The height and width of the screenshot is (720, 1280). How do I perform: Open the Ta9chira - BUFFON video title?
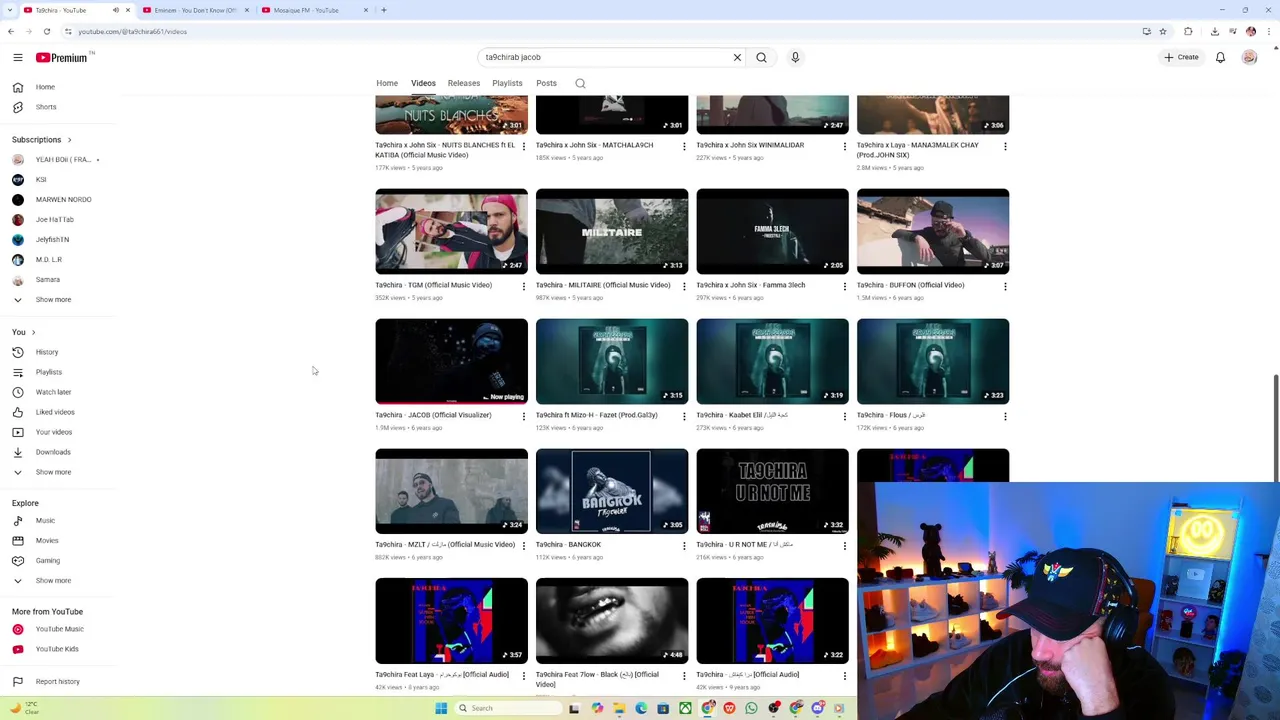tap(911, 285)
